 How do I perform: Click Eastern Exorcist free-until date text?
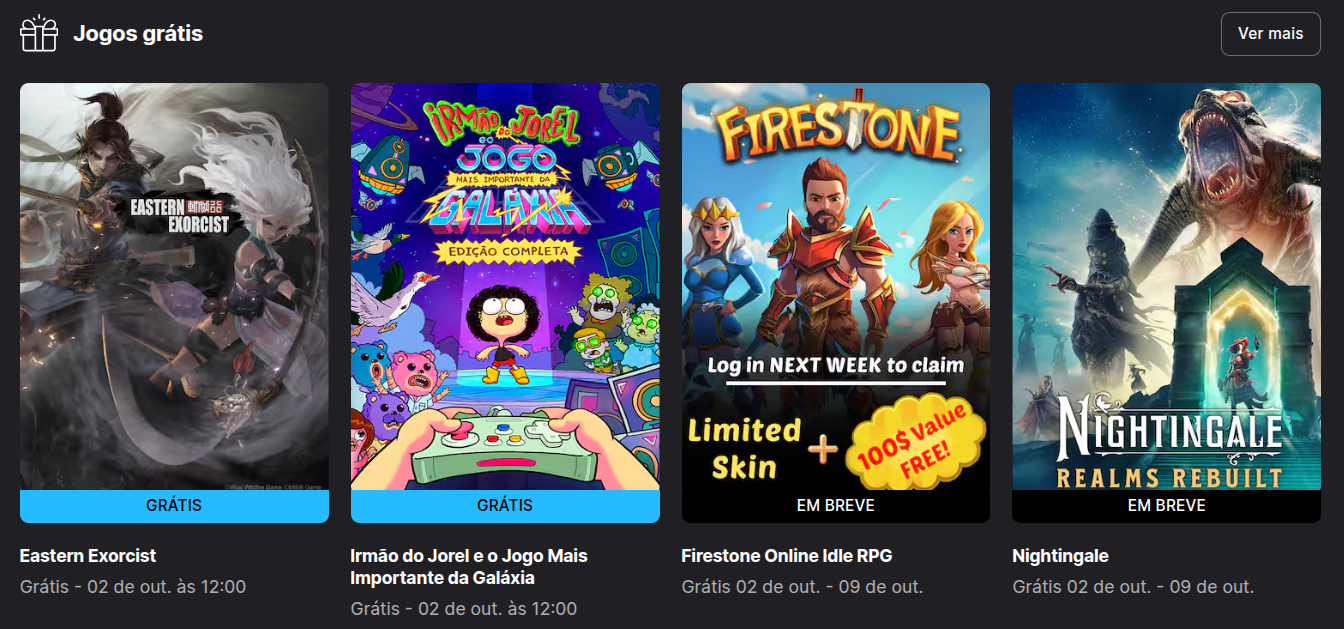(133, 587)
